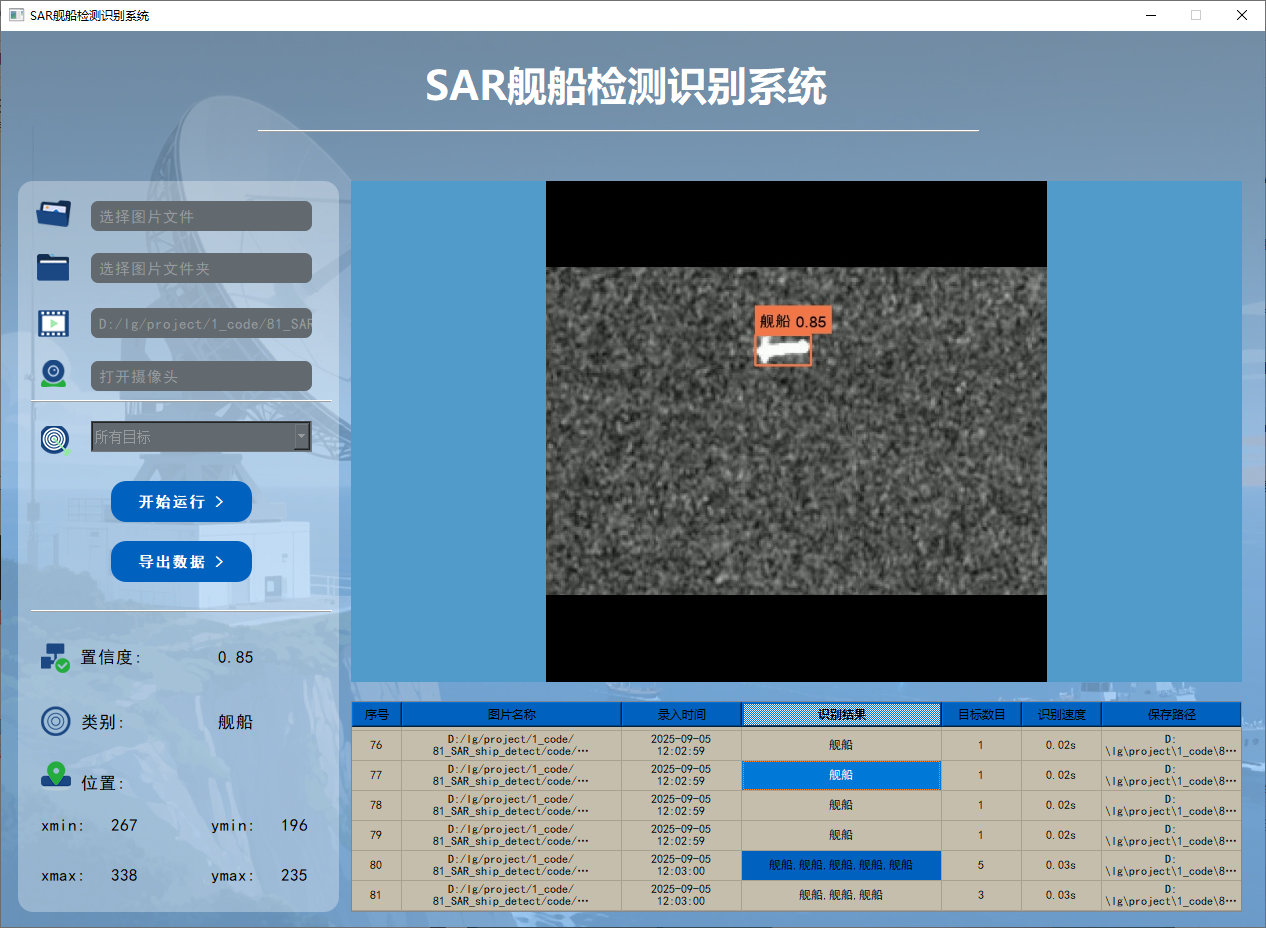This screenshot has height=928, width=1266.
Task: Click the 保存路径 column header
Action: [1171, 714]
